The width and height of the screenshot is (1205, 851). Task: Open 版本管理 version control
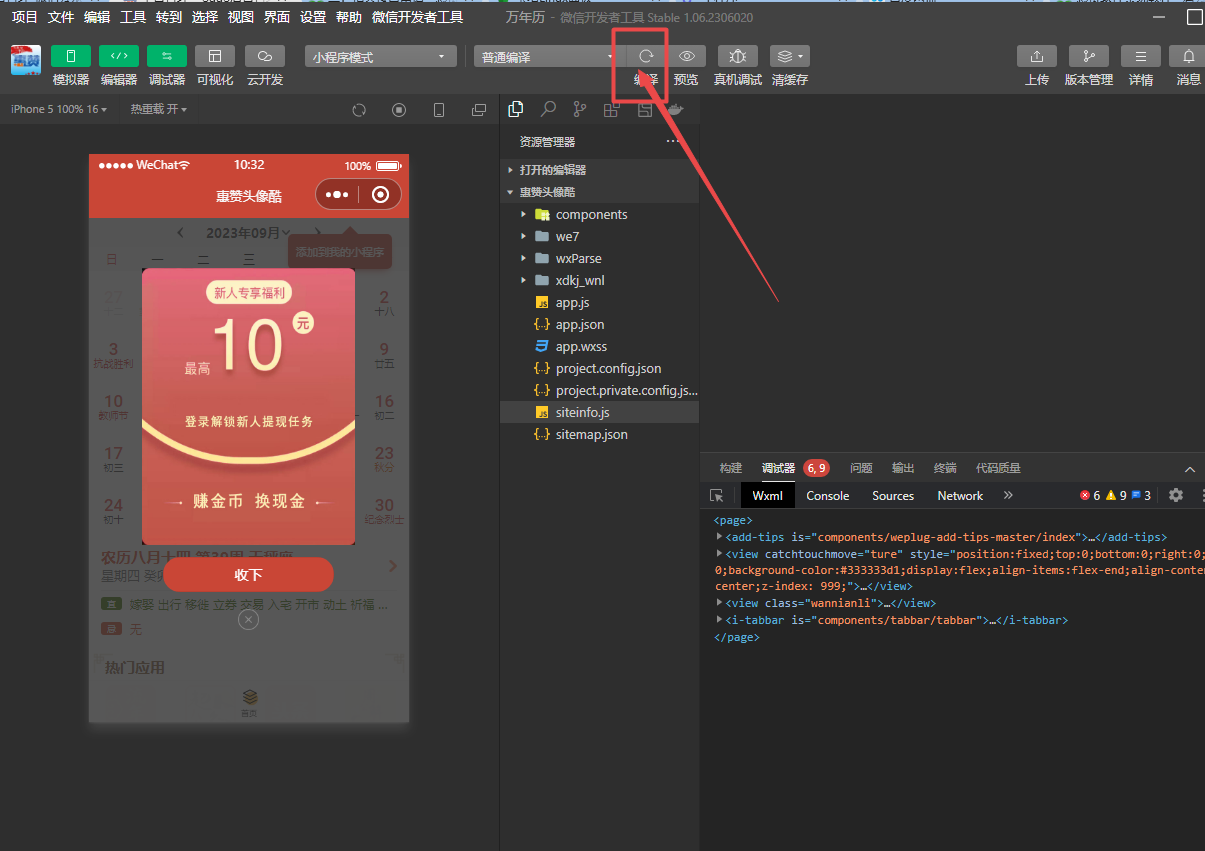tap(1089, 56)
